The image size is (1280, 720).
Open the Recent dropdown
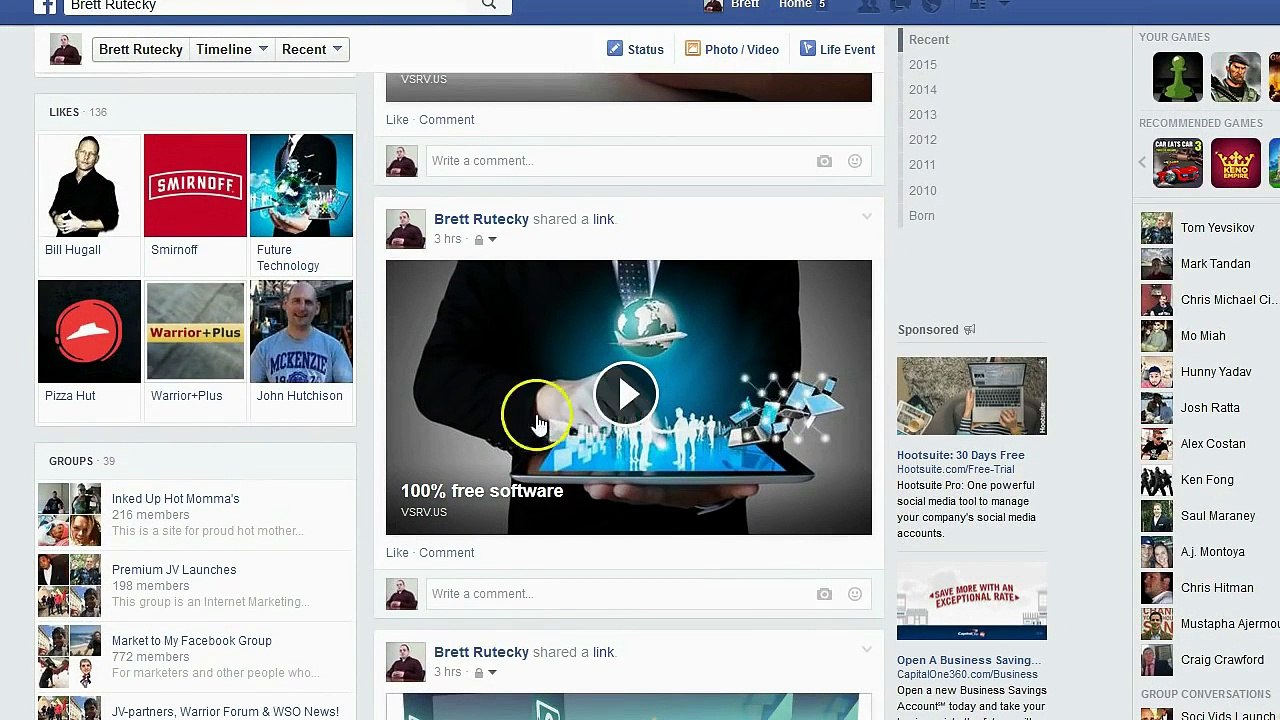coord(311,49)
